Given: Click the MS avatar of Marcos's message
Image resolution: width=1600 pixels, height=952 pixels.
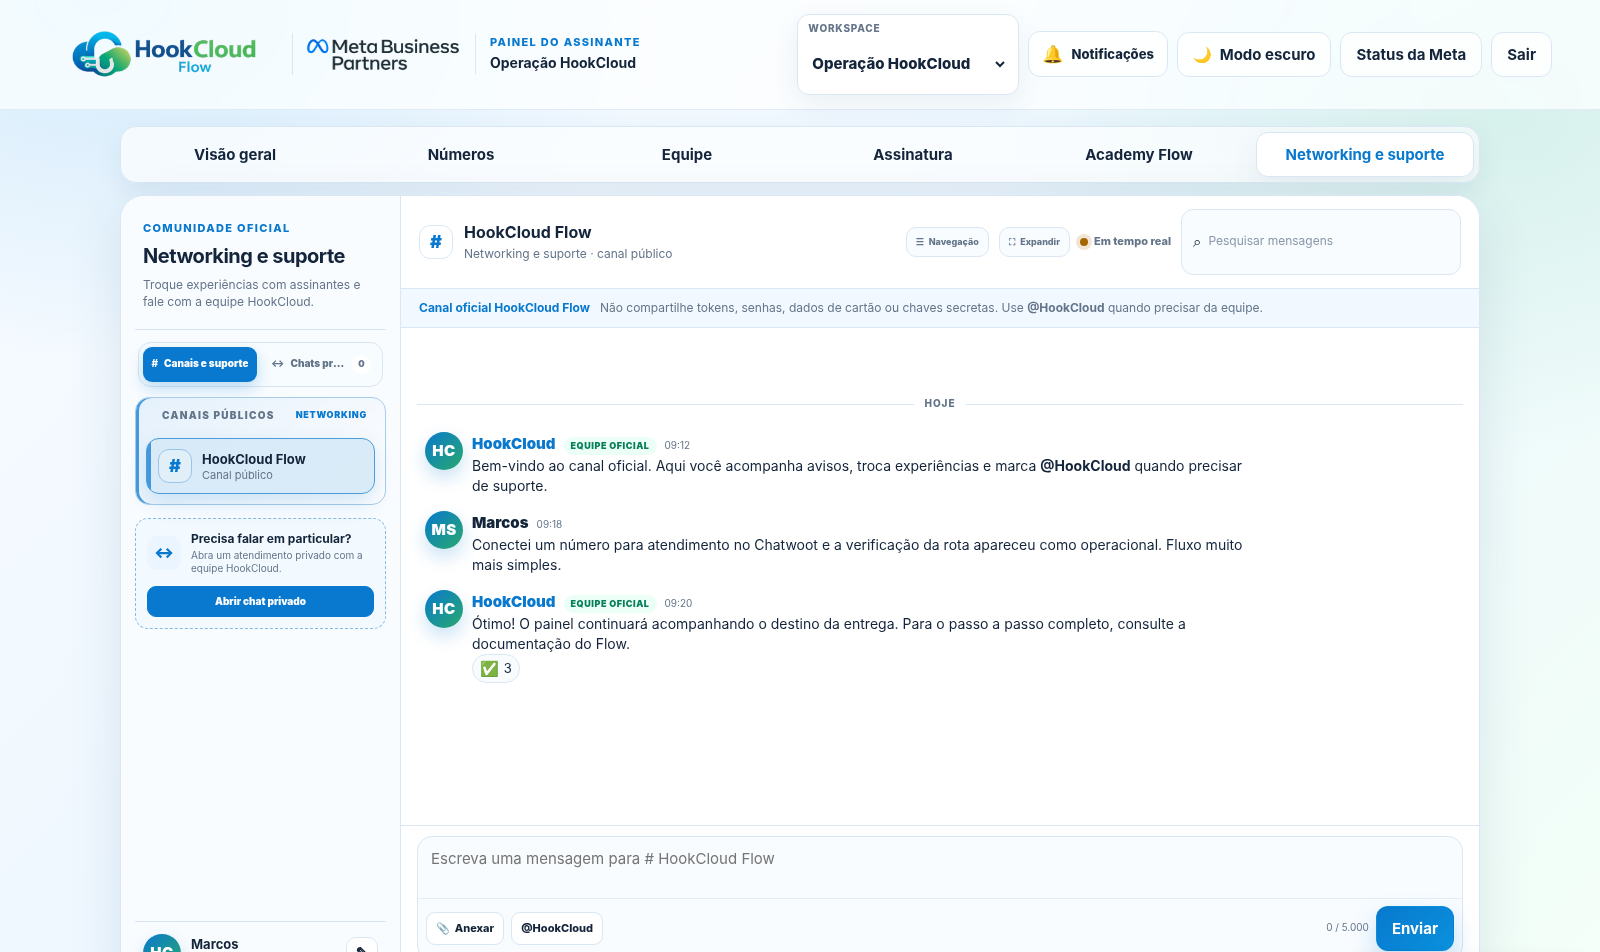Looking at the screenshot, I should 444,530.
